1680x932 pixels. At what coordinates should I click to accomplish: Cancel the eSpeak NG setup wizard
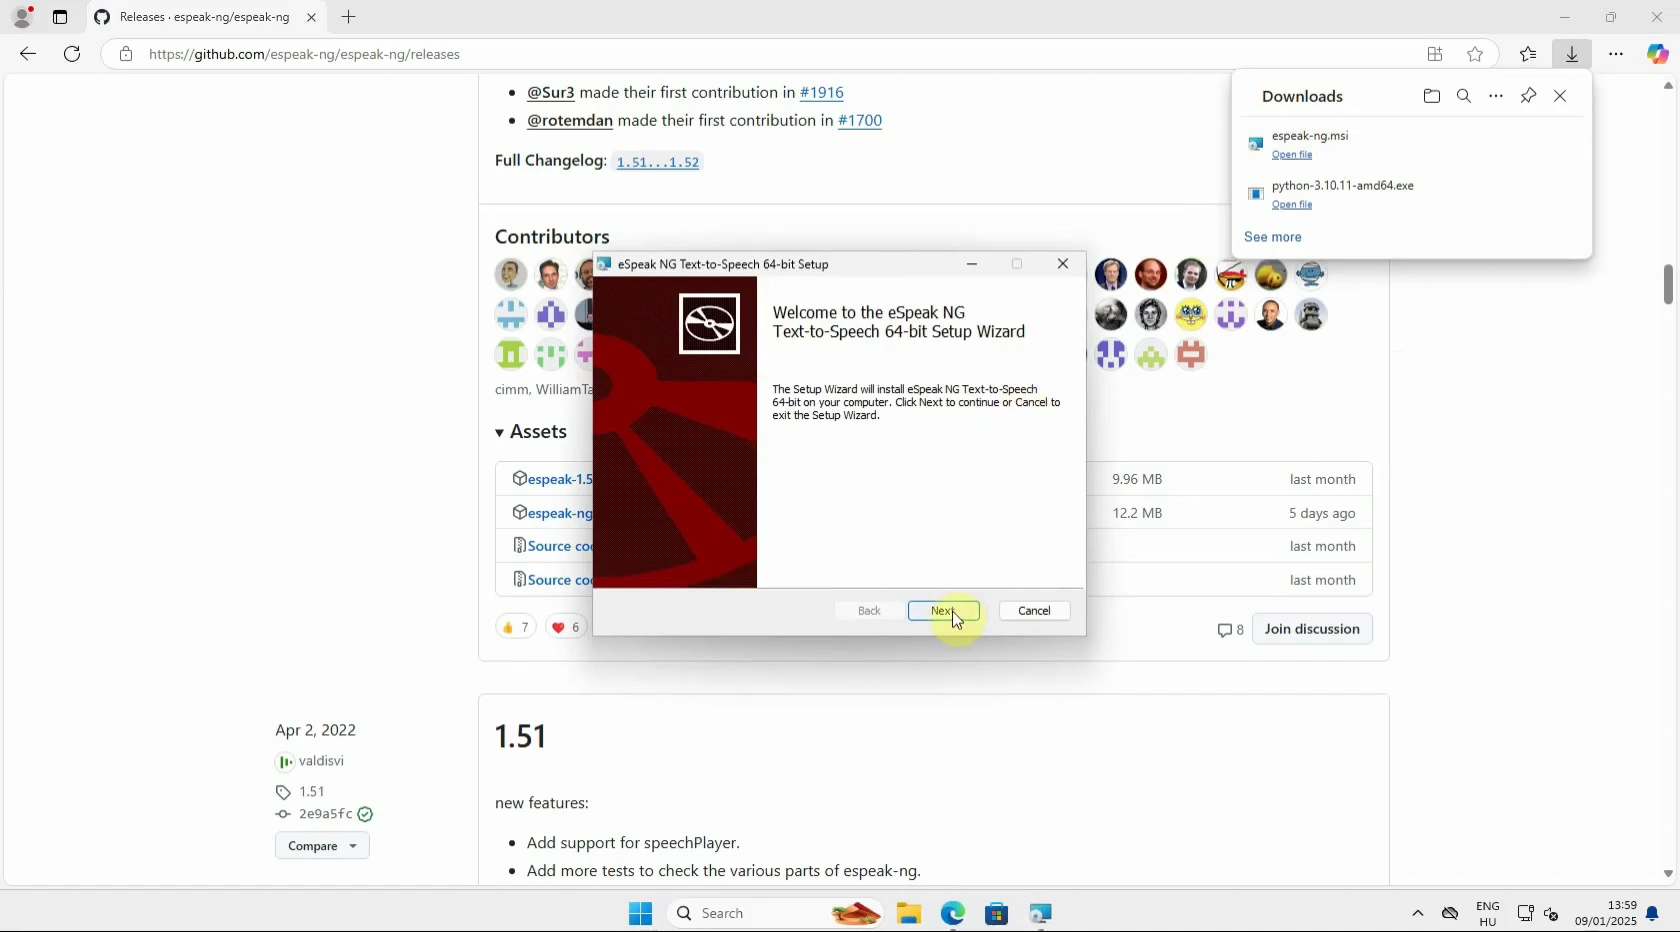tap(1034, 611)
